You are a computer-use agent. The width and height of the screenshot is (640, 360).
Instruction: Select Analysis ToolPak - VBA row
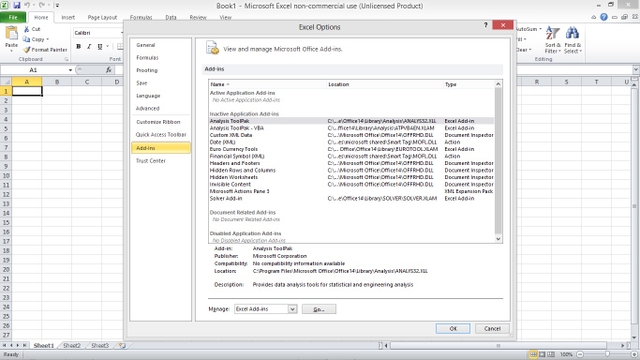coord(351,128)
